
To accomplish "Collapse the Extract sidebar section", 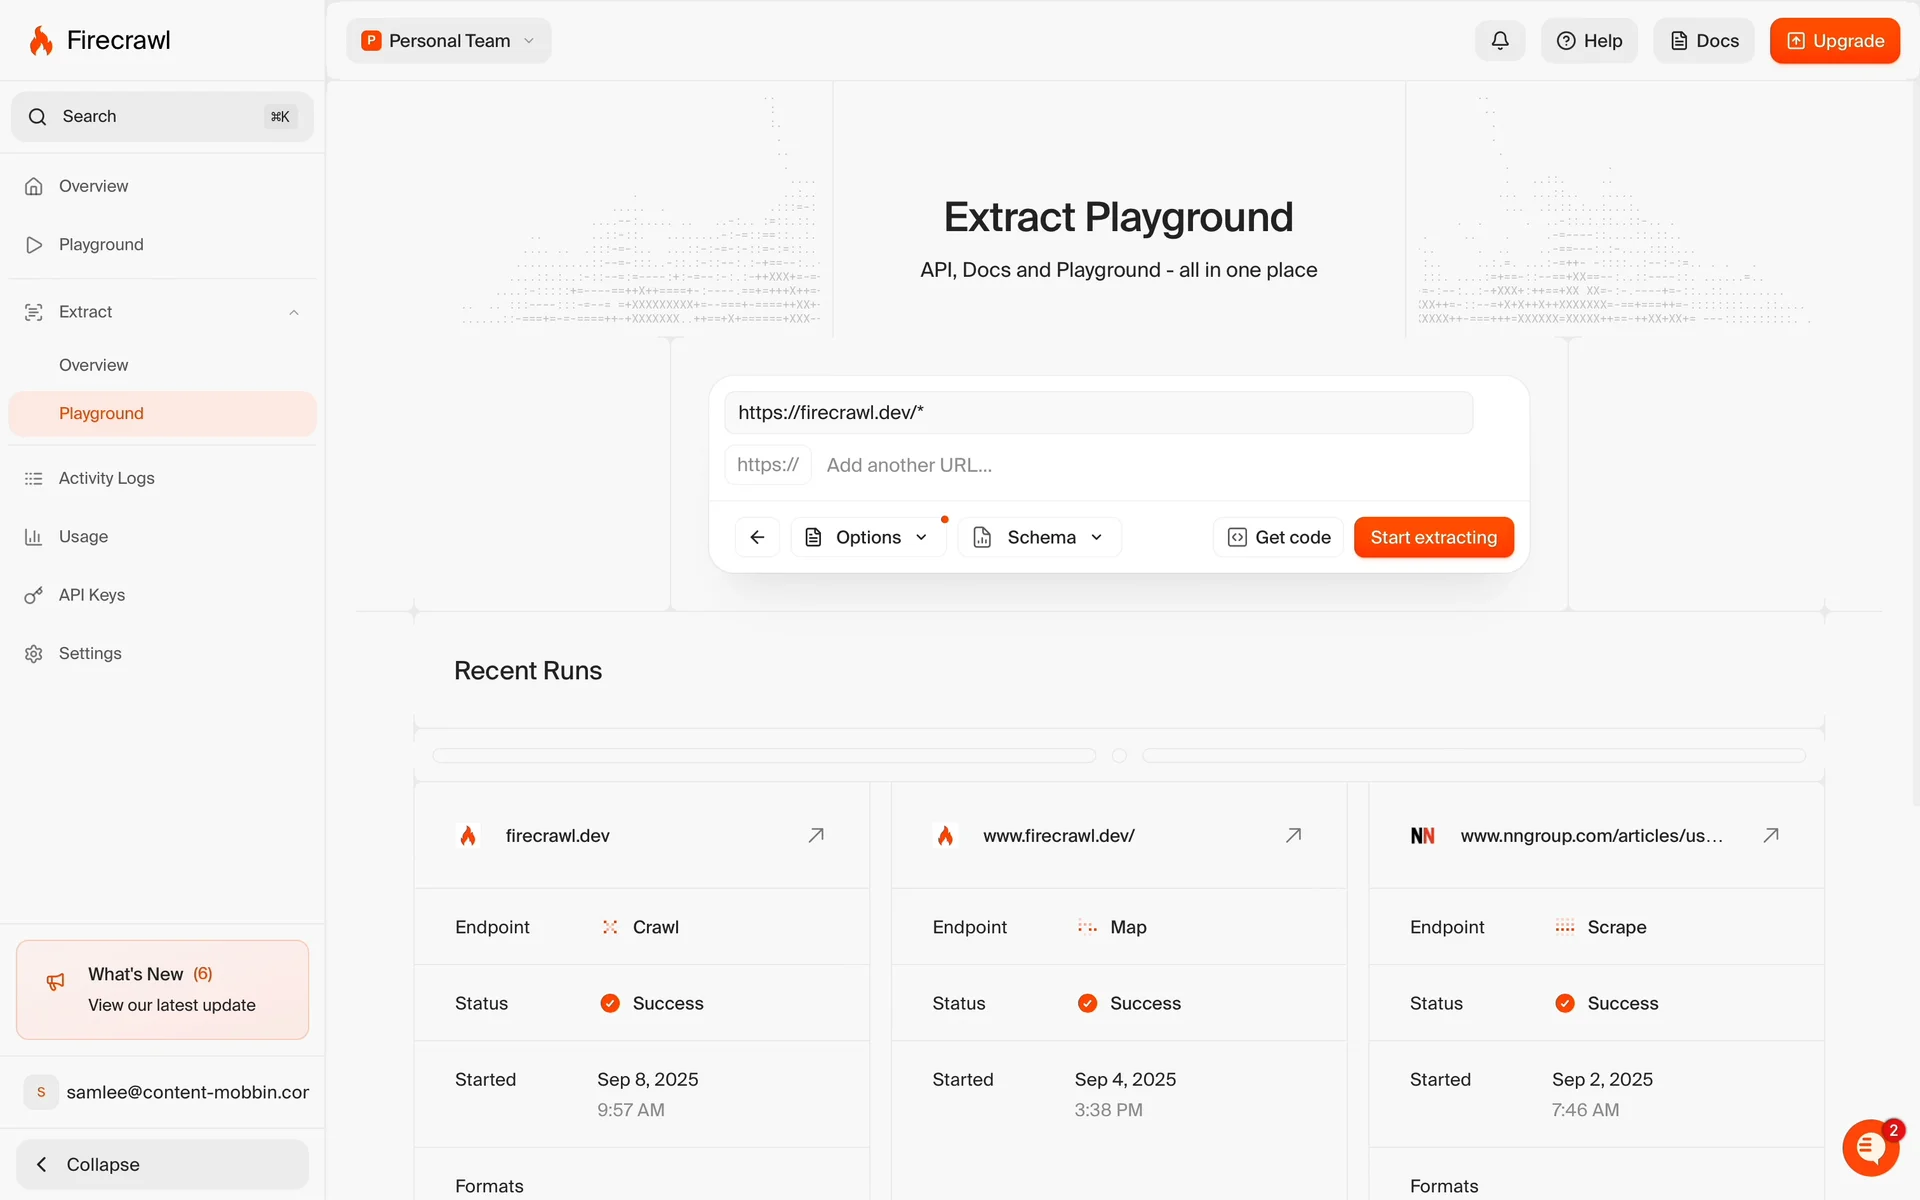I will coord(294,312).
